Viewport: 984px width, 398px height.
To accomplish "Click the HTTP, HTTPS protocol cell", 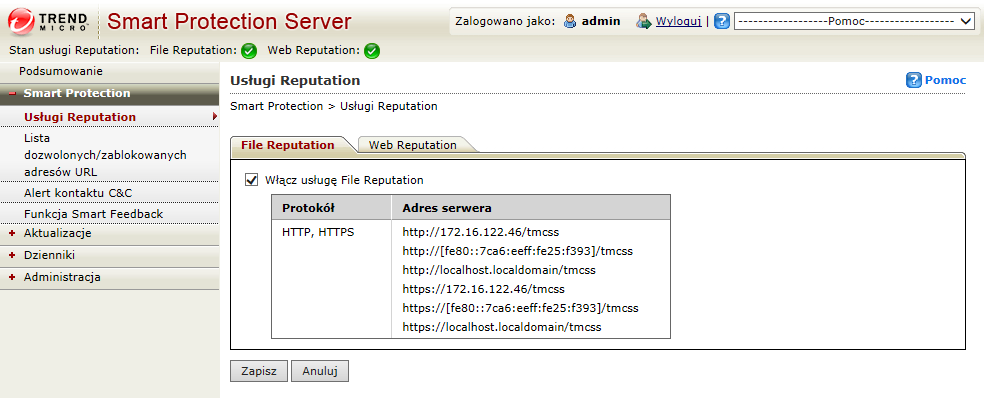I will coord(318,232).
